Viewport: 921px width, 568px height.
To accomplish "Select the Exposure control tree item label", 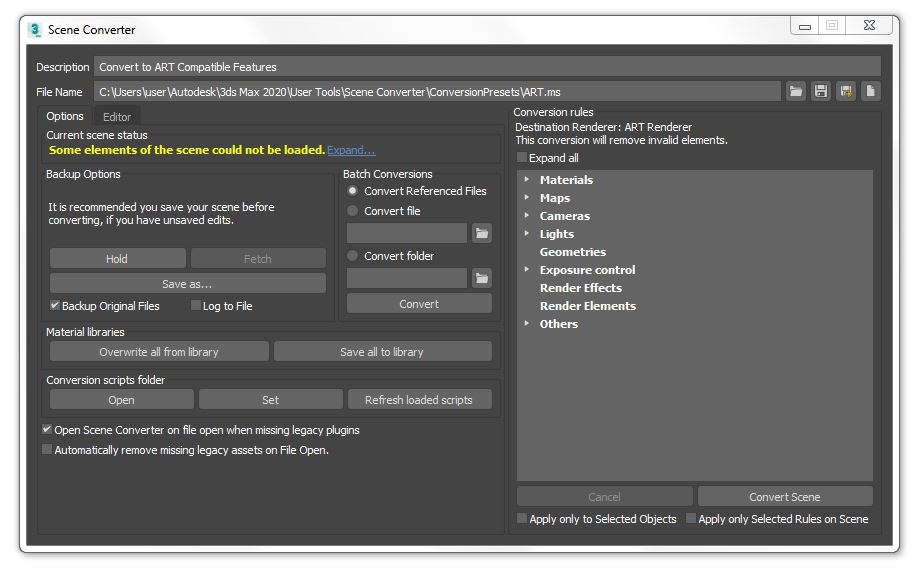I will (x=587, y=270).
